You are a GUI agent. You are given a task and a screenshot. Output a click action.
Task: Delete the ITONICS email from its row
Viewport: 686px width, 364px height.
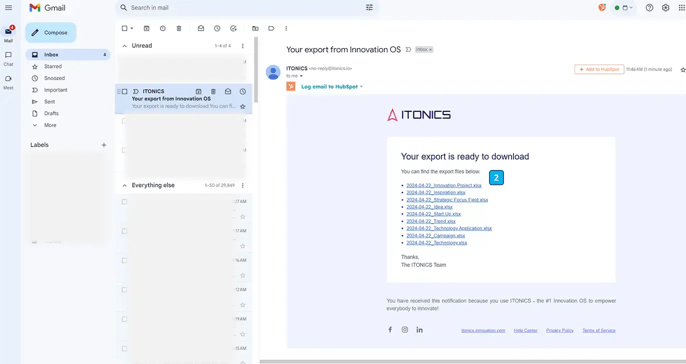(214, 91)
